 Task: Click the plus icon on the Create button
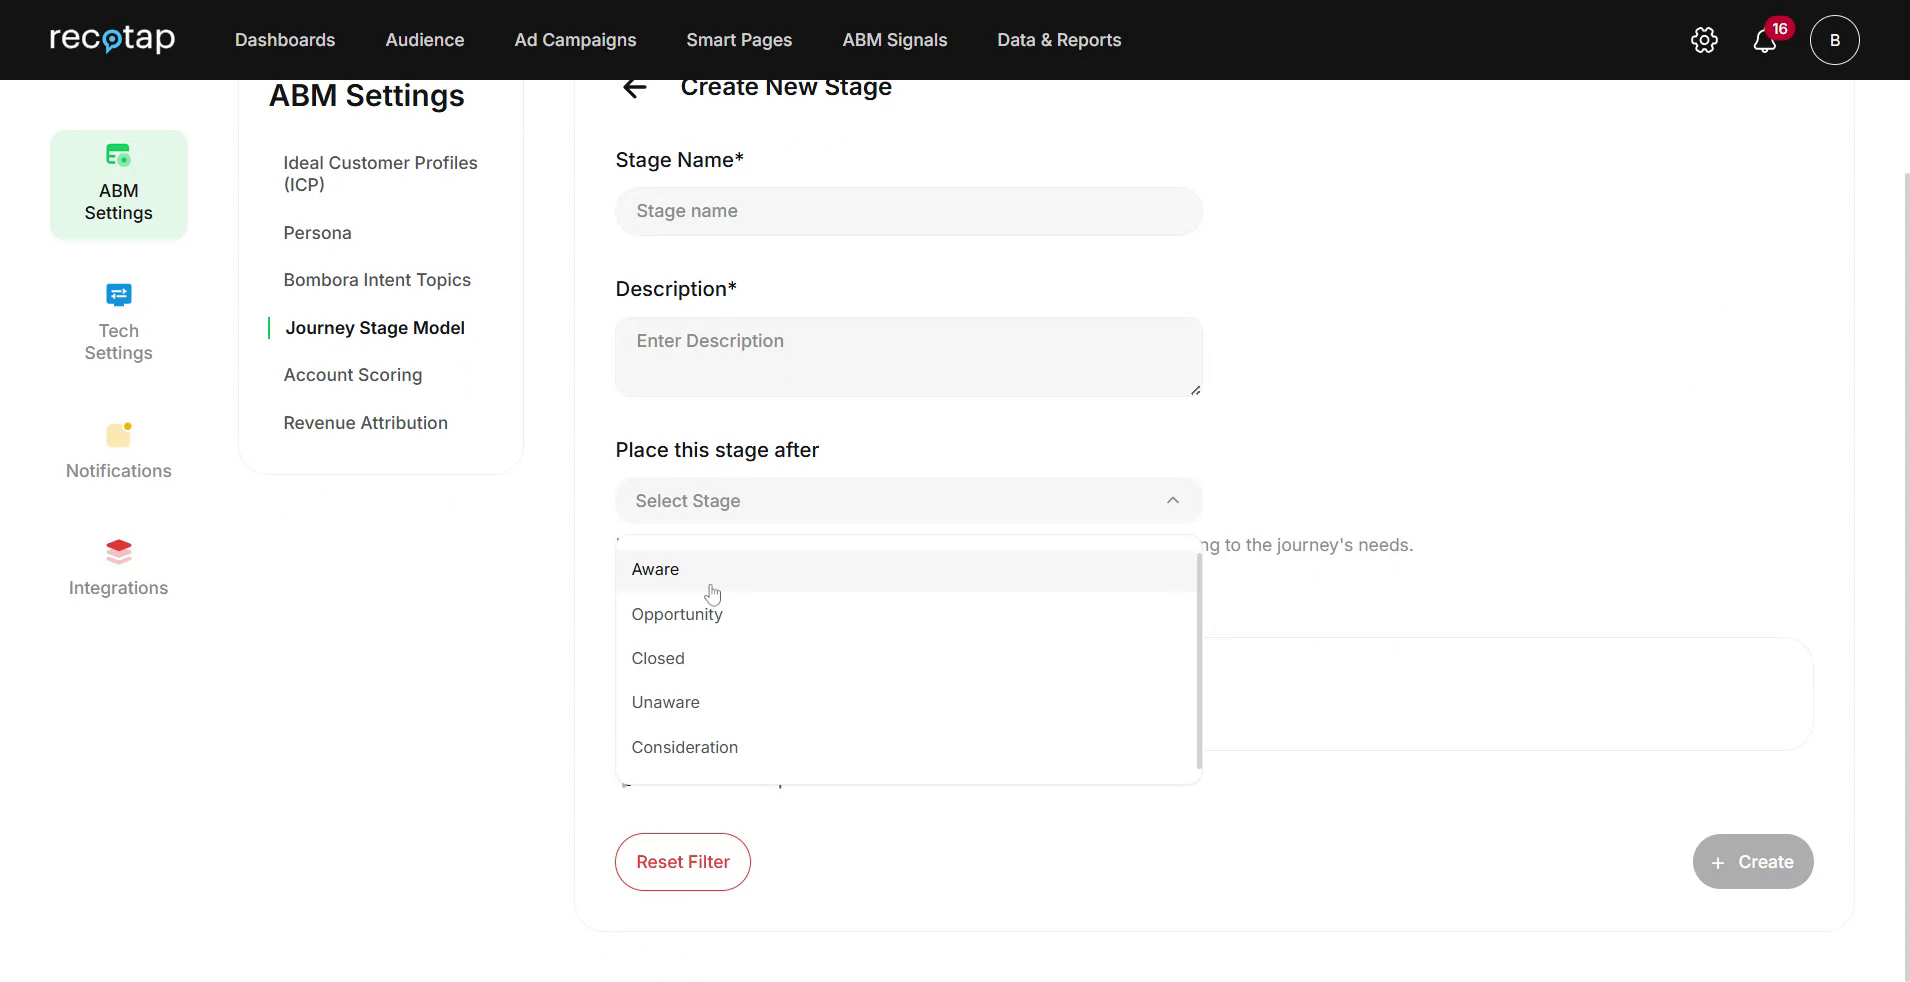(x=1718, y=862)
